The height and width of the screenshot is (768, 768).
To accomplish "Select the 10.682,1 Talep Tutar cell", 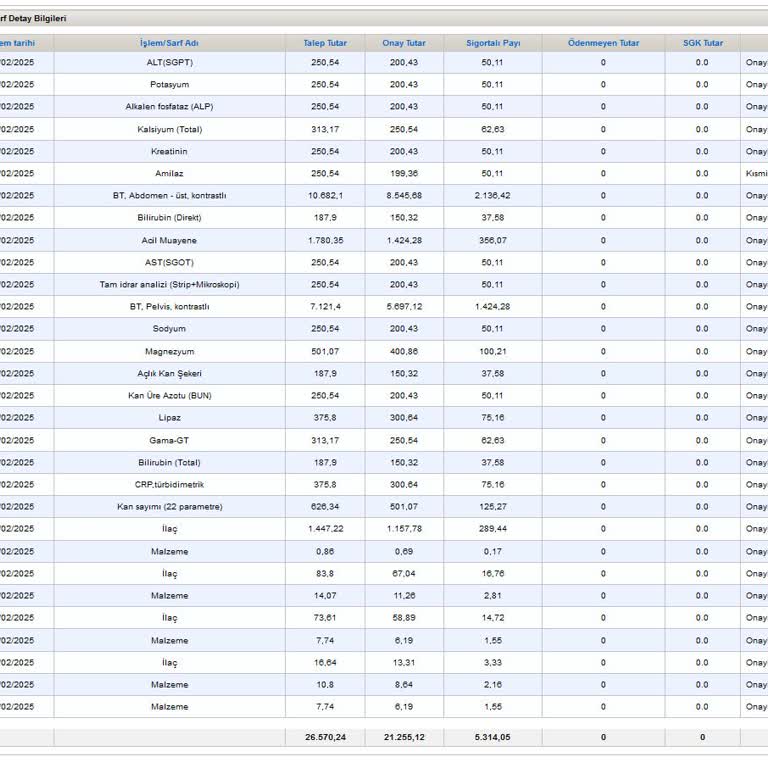I will click(325, 196).
